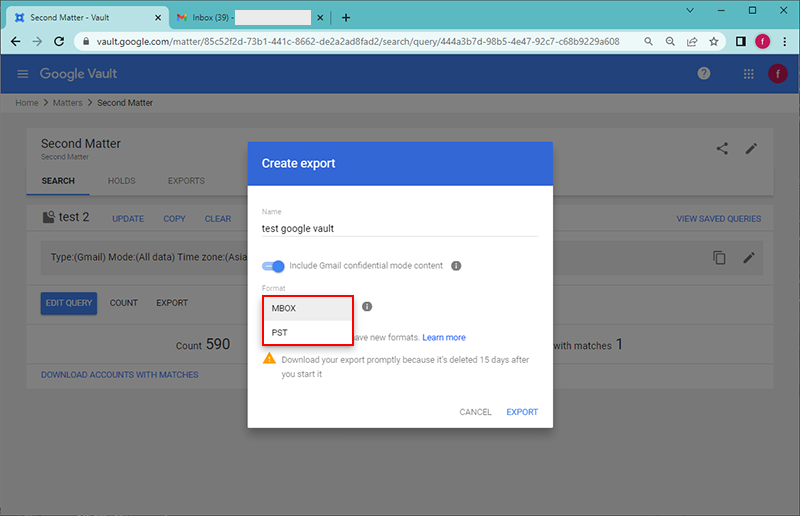The width and height of the screenshot is (800, 516).
Task: Copy the query using copy icon
Action: pos(719,257)
